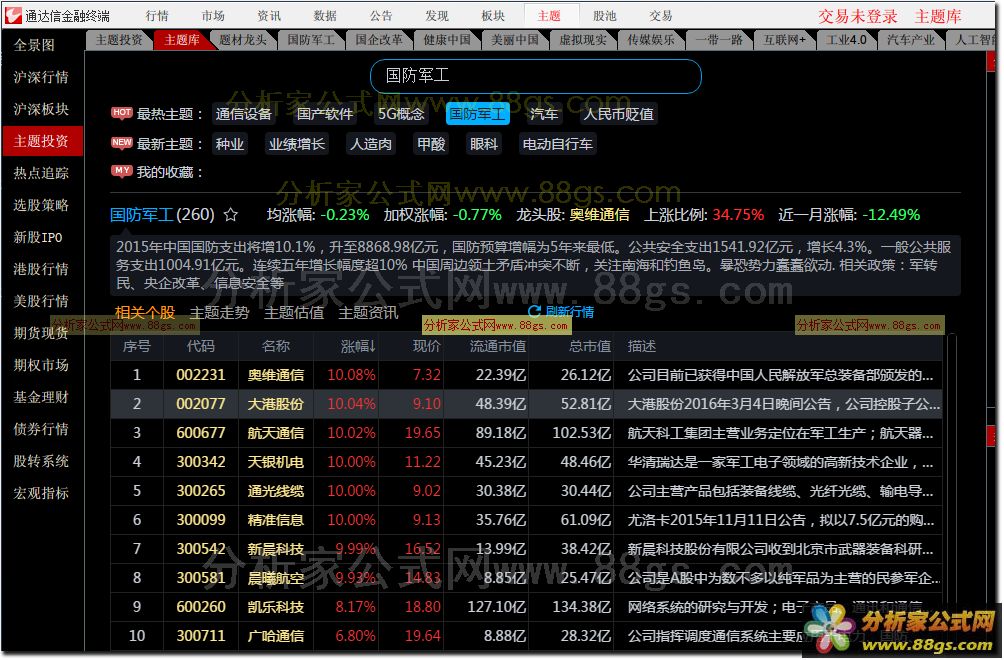1004x660 pixels.
Task: Open the 交易 menu
Action: (x=660, y=15)
